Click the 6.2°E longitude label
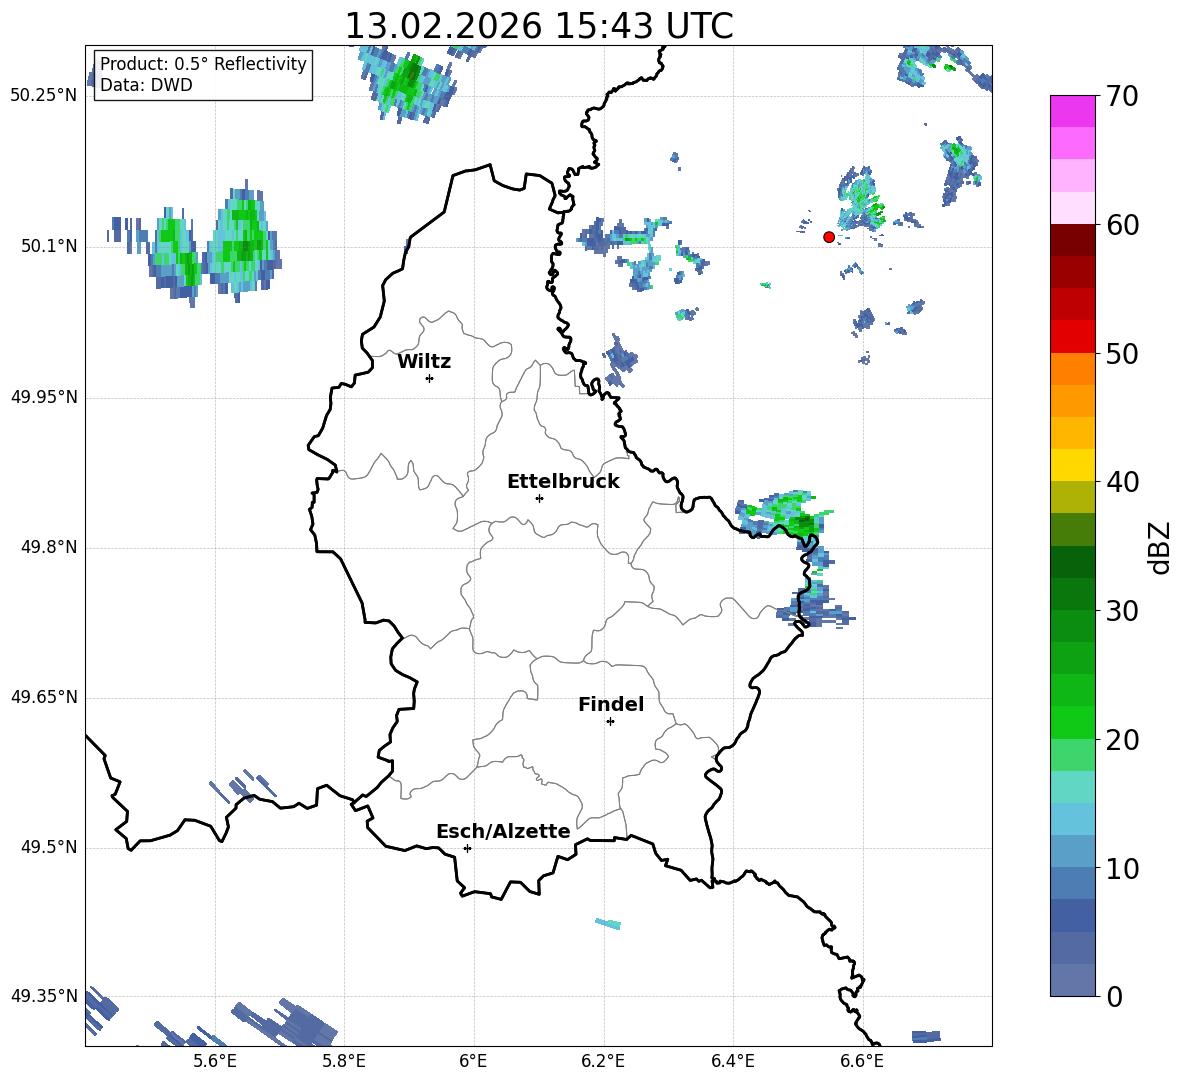This screenshot has height=1081, width=1184. (x=603, y=1061)
